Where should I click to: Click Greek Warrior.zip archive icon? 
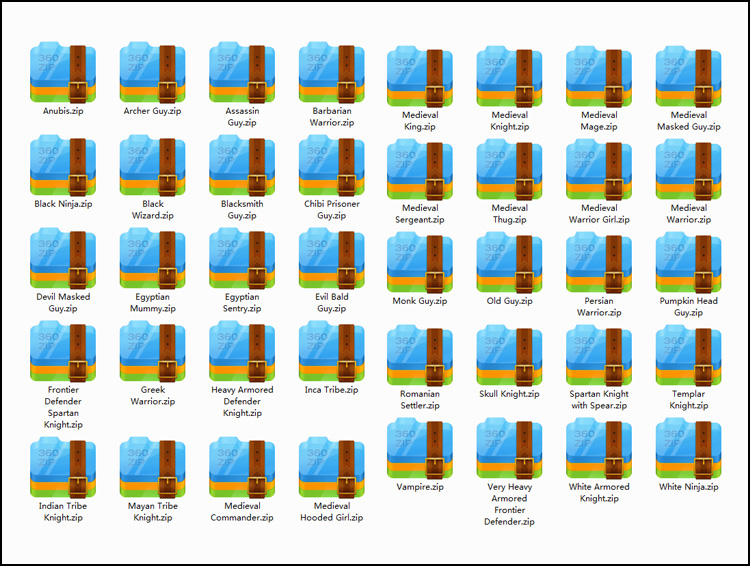pyautogui.click(x=153, y=351)
